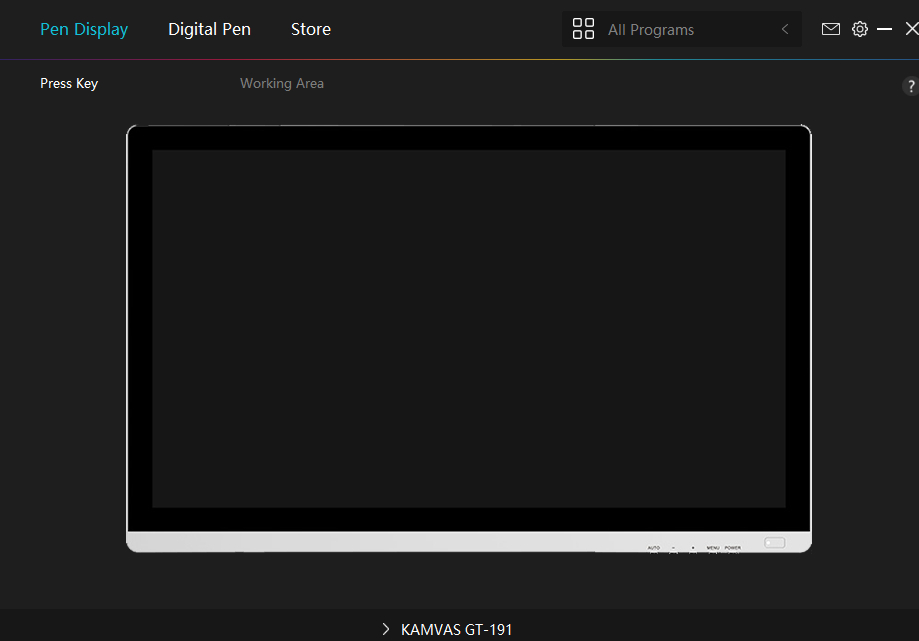Switch to the Working Area section
This screenshot has height=641, width=919.
[x=282, y=83]
